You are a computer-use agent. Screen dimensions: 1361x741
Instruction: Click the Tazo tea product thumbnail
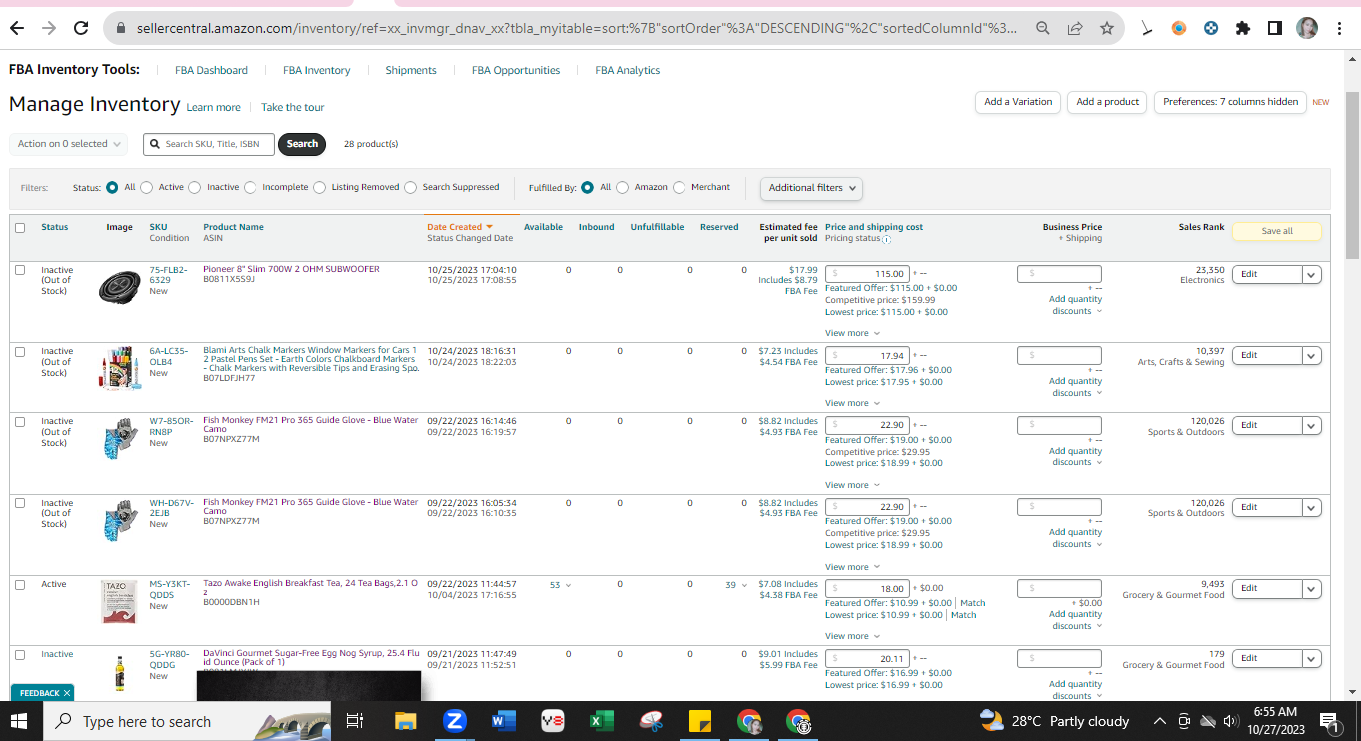[x=119, y=602]
